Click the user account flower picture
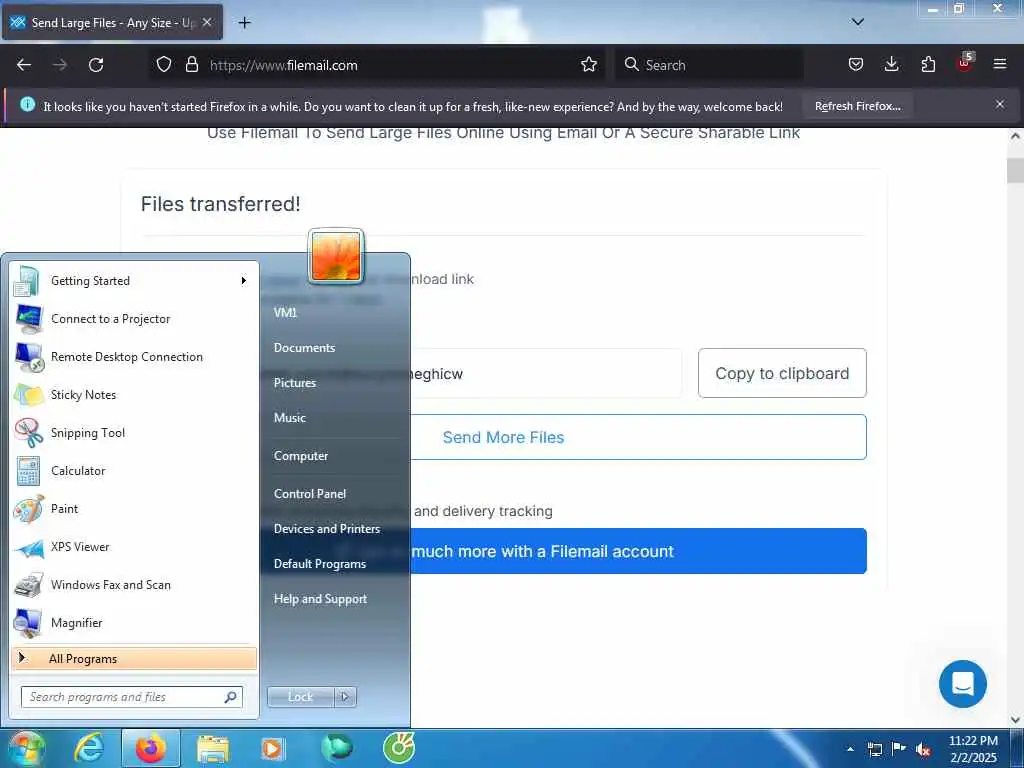 tap(336, 256)
